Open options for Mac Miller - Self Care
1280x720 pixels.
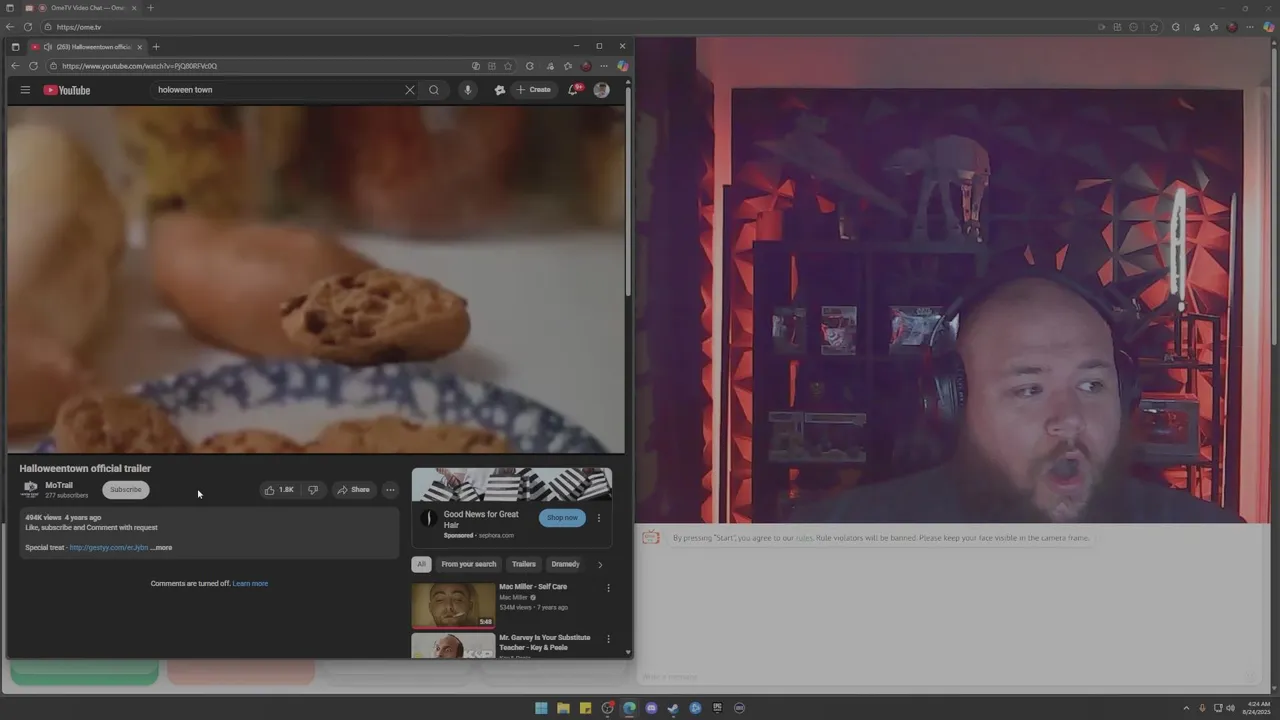coord(608,588)
